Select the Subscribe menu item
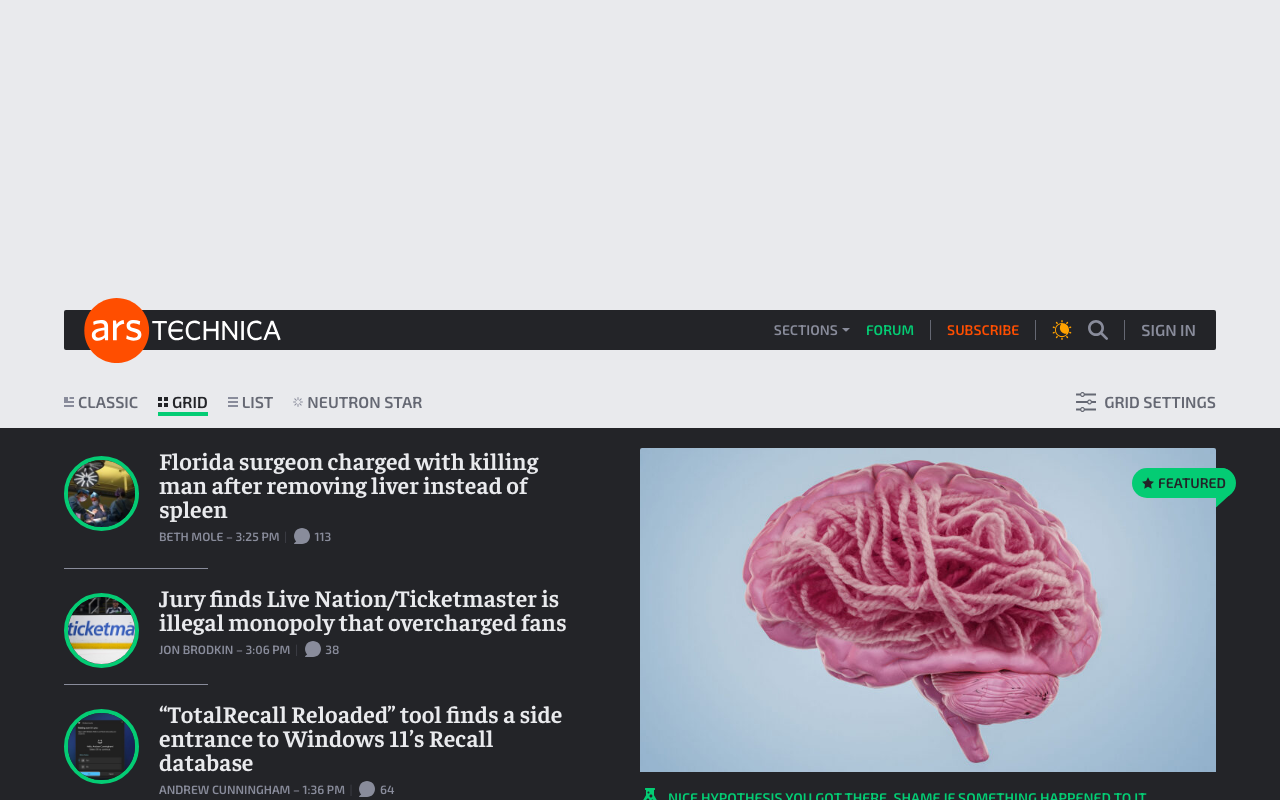1280x800 pixels. click(x=983, y=328)
